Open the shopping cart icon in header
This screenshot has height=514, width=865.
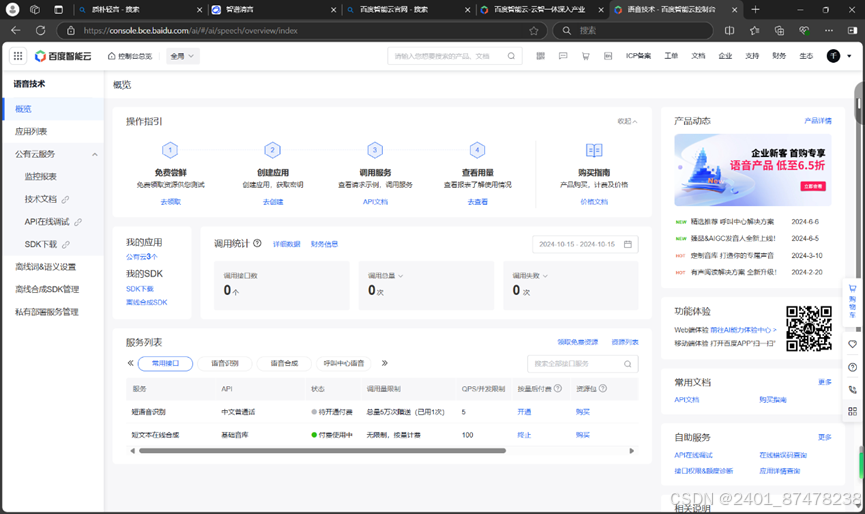pyautogui.click(x=585, y=56)
